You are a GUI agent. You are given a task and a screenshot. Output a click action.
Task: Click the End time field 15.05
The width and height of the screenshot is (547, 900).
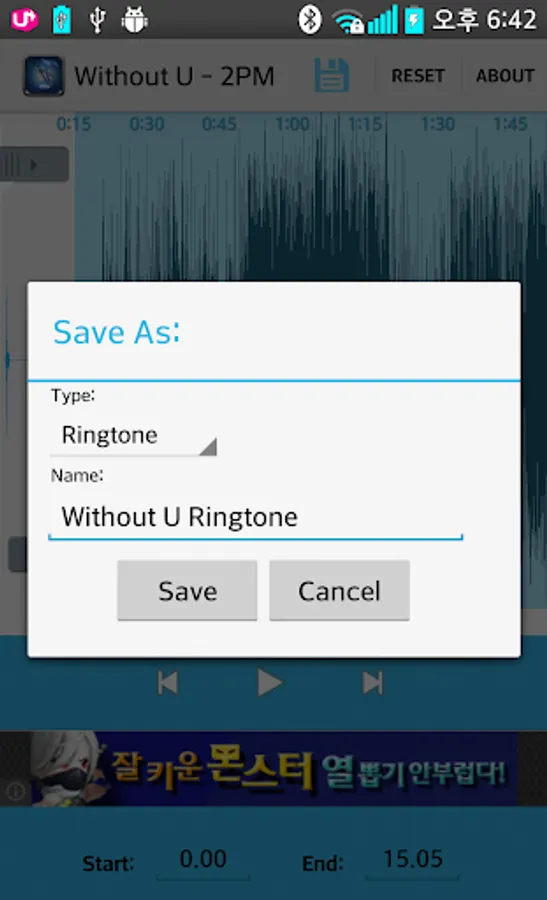412,860
